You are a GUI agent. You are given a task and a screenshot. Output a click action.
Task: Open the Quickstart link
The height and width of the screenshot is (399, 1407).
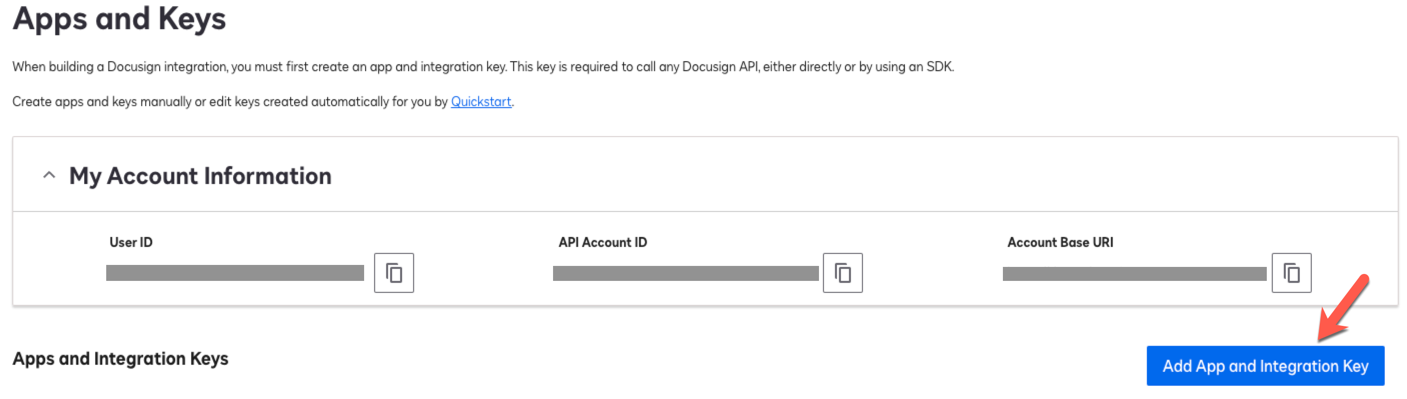[x=481, y=102]
